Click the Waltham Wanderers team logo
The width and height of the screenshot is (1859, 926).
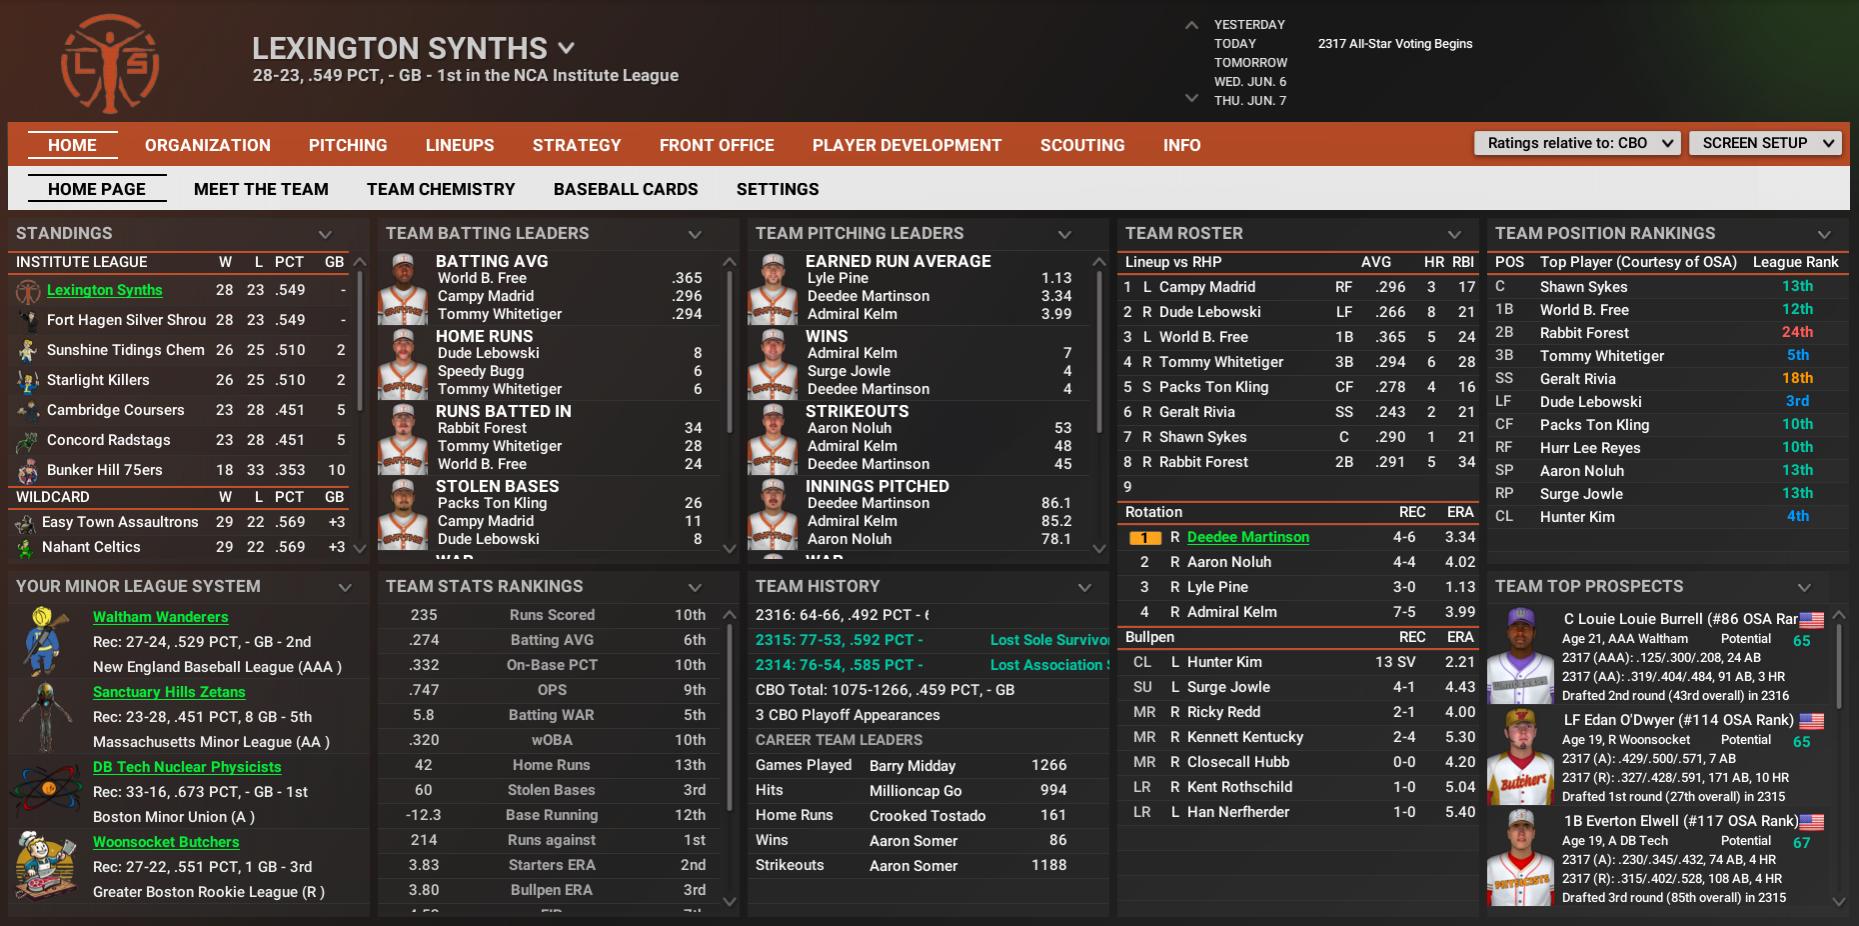[46, 641]
